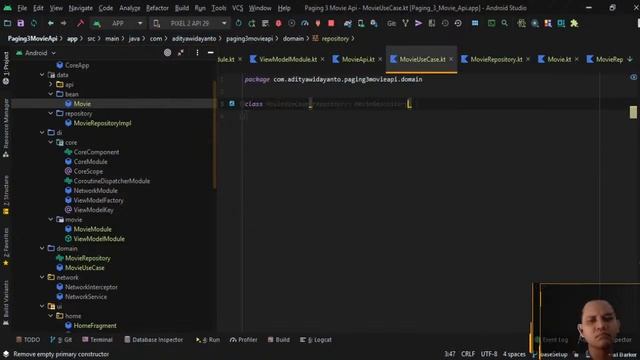Collapse the di package node
Viewport: 640px width, 360px height.
(x=42, y=133)
